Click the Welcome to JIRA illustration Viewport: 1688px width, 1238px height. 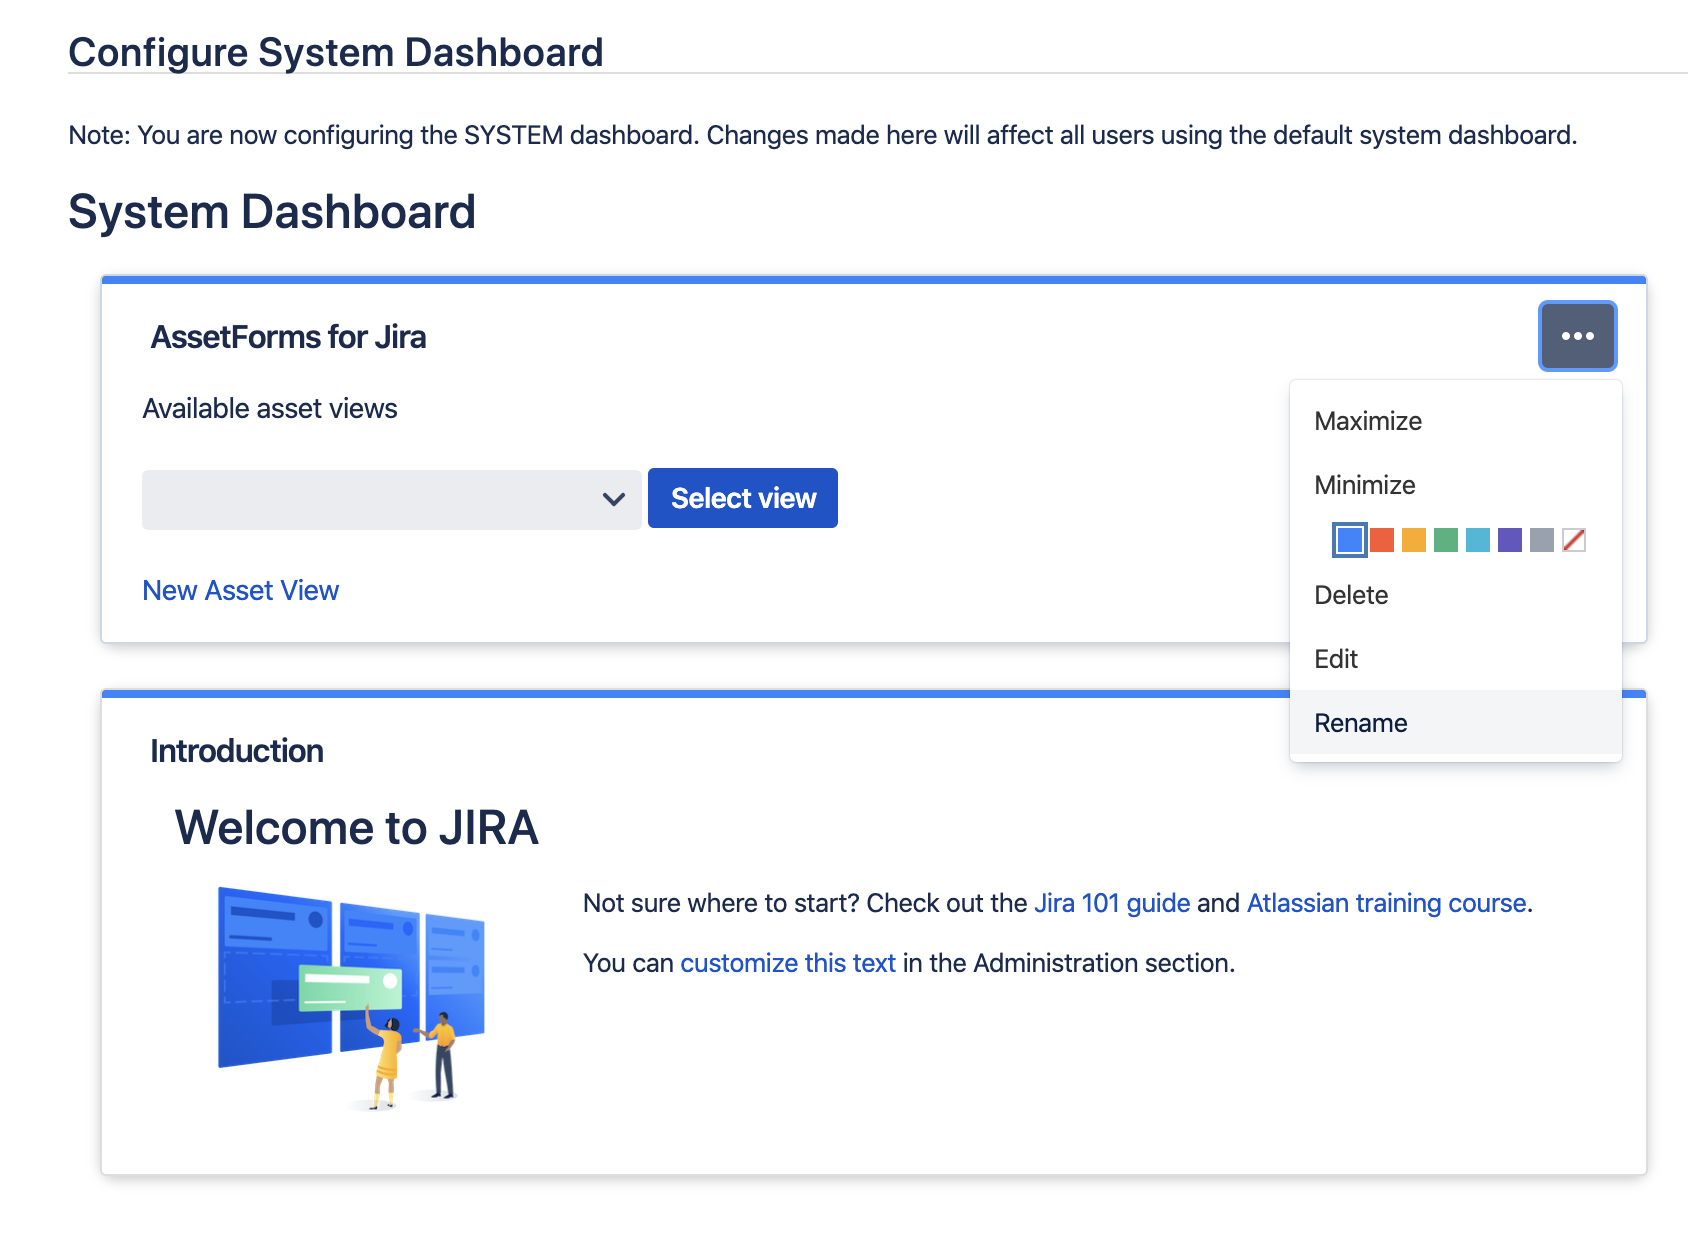[351, 998]
